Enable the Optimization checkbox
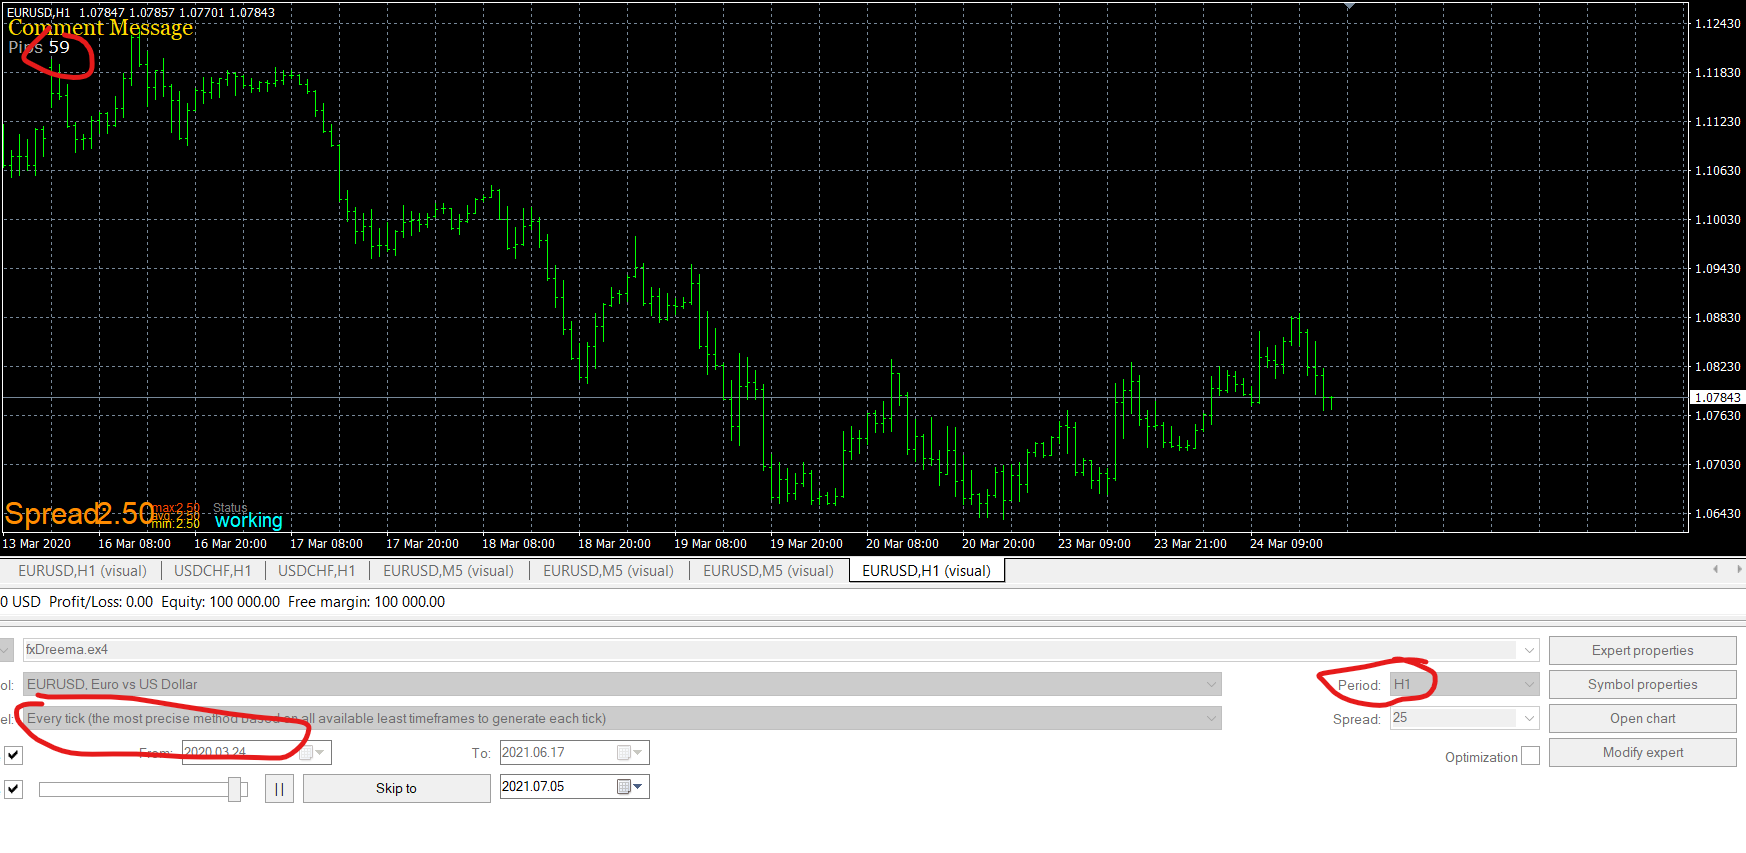 coord(1530,756)
